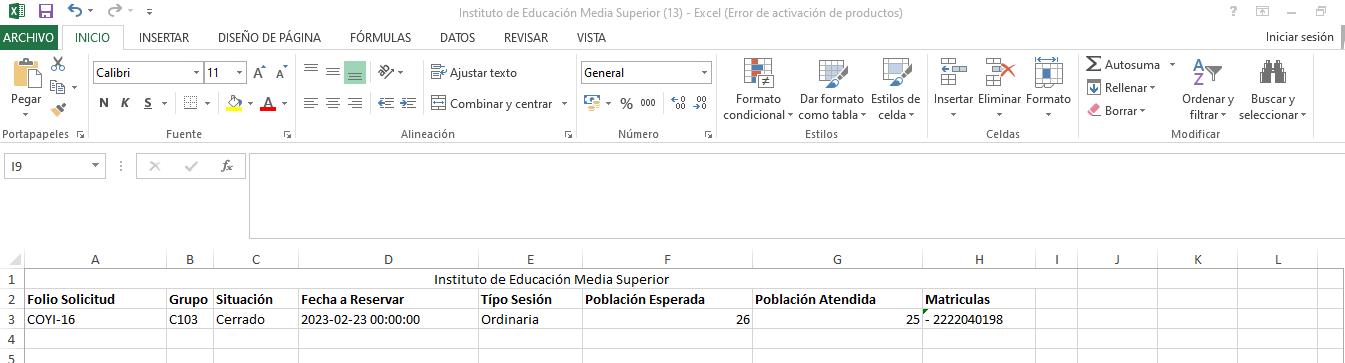The height and width of the screenshot is (363, 1345).
Task: Expand the General number format dropdown
Action: [x=704, y=72]
